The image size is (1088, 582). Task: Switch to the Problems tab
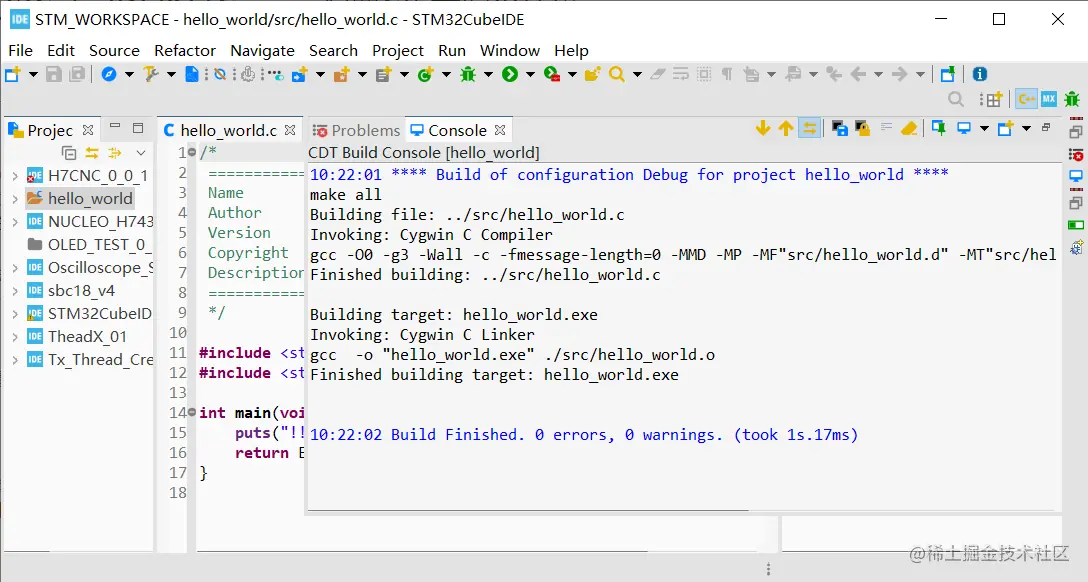click(356, 130)
